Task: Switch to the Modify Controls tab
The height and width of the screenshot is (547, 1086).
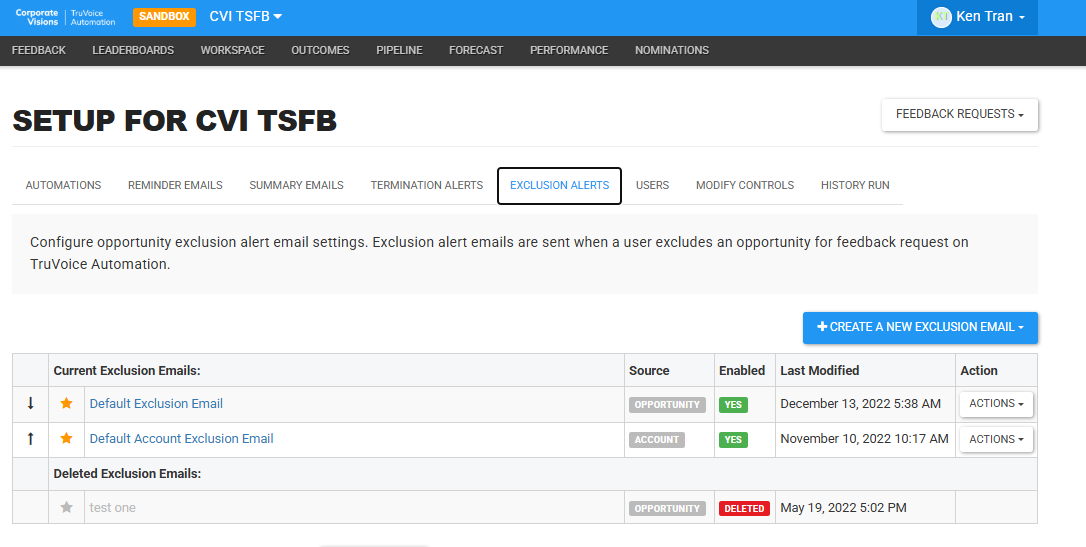Action: (745, 186)
